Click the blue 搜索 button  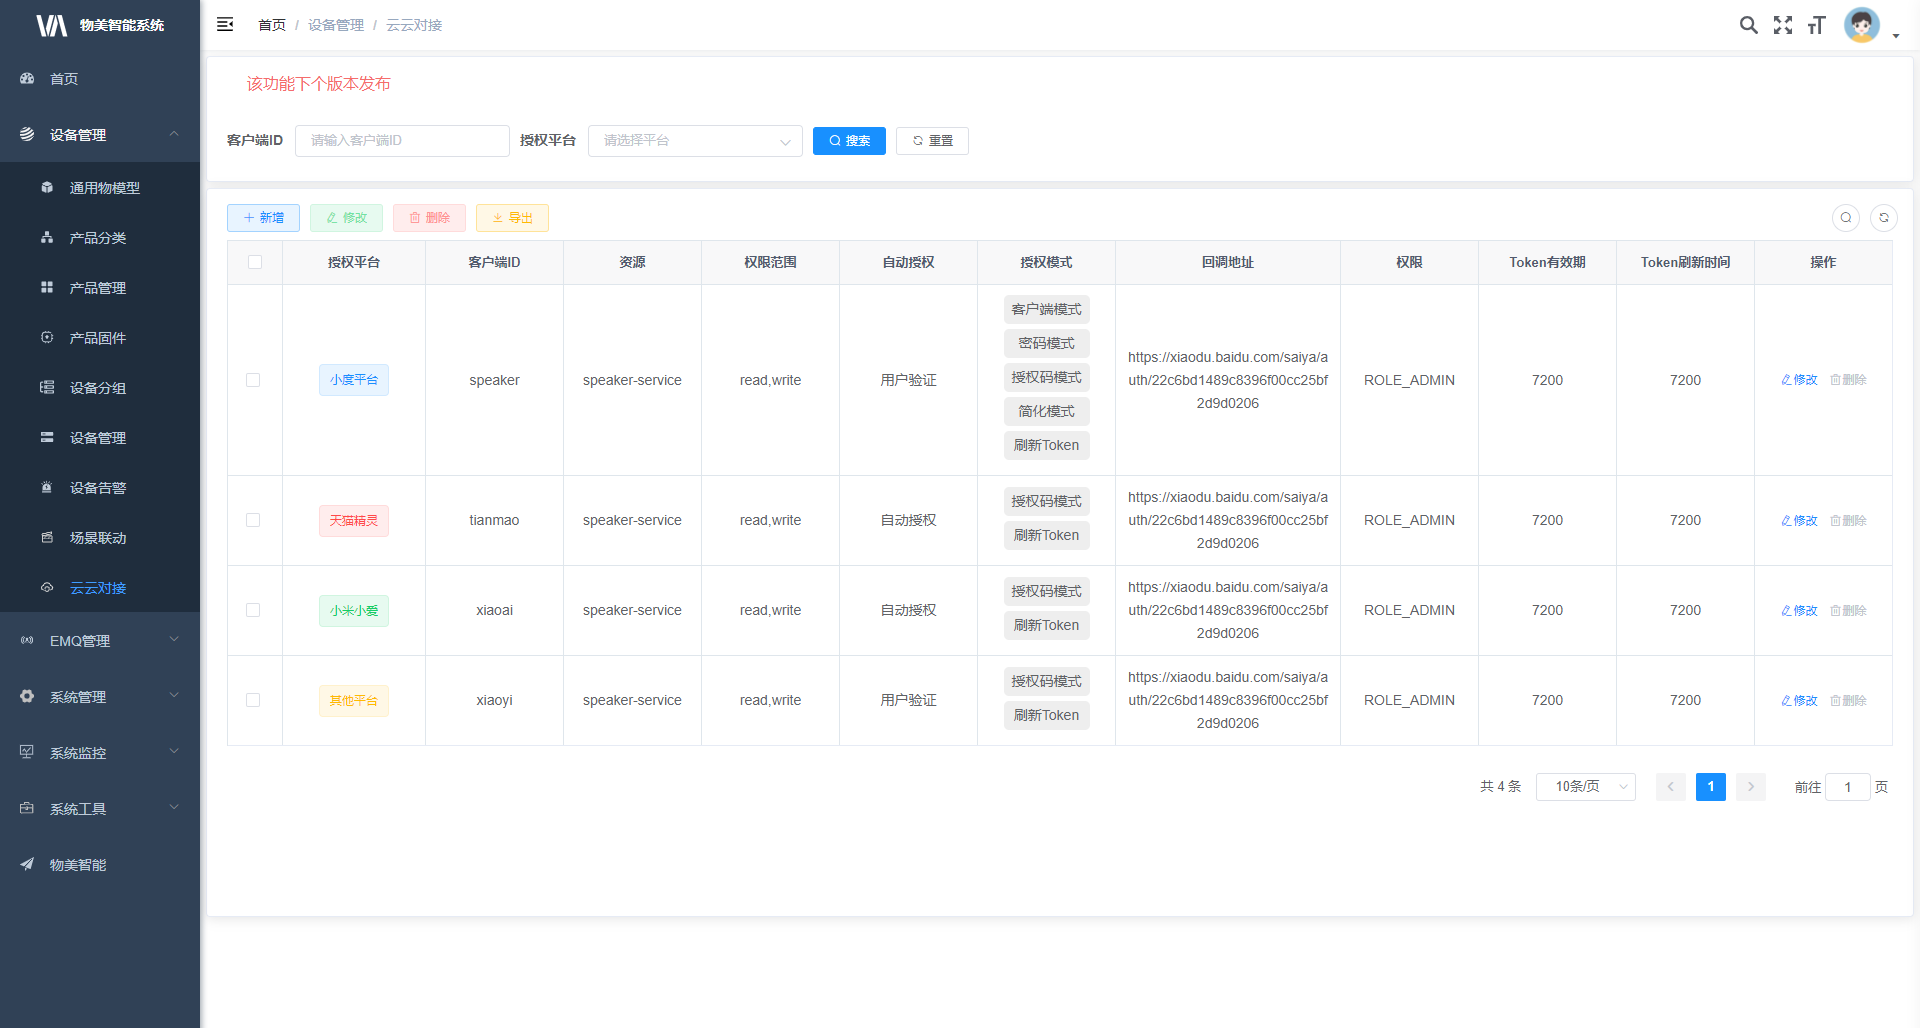pos(849,141)
